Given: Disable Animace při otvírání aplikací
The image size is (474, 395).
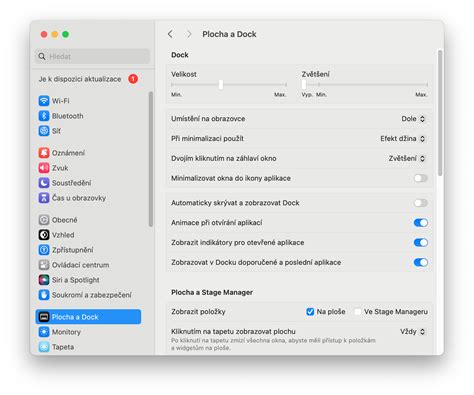Looking at the screenshot, I should (x=420, y=223).
